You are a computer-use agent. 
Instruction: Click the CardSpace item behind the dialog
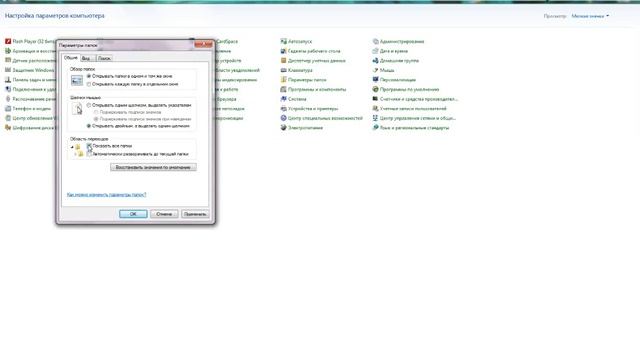[227, 41]
